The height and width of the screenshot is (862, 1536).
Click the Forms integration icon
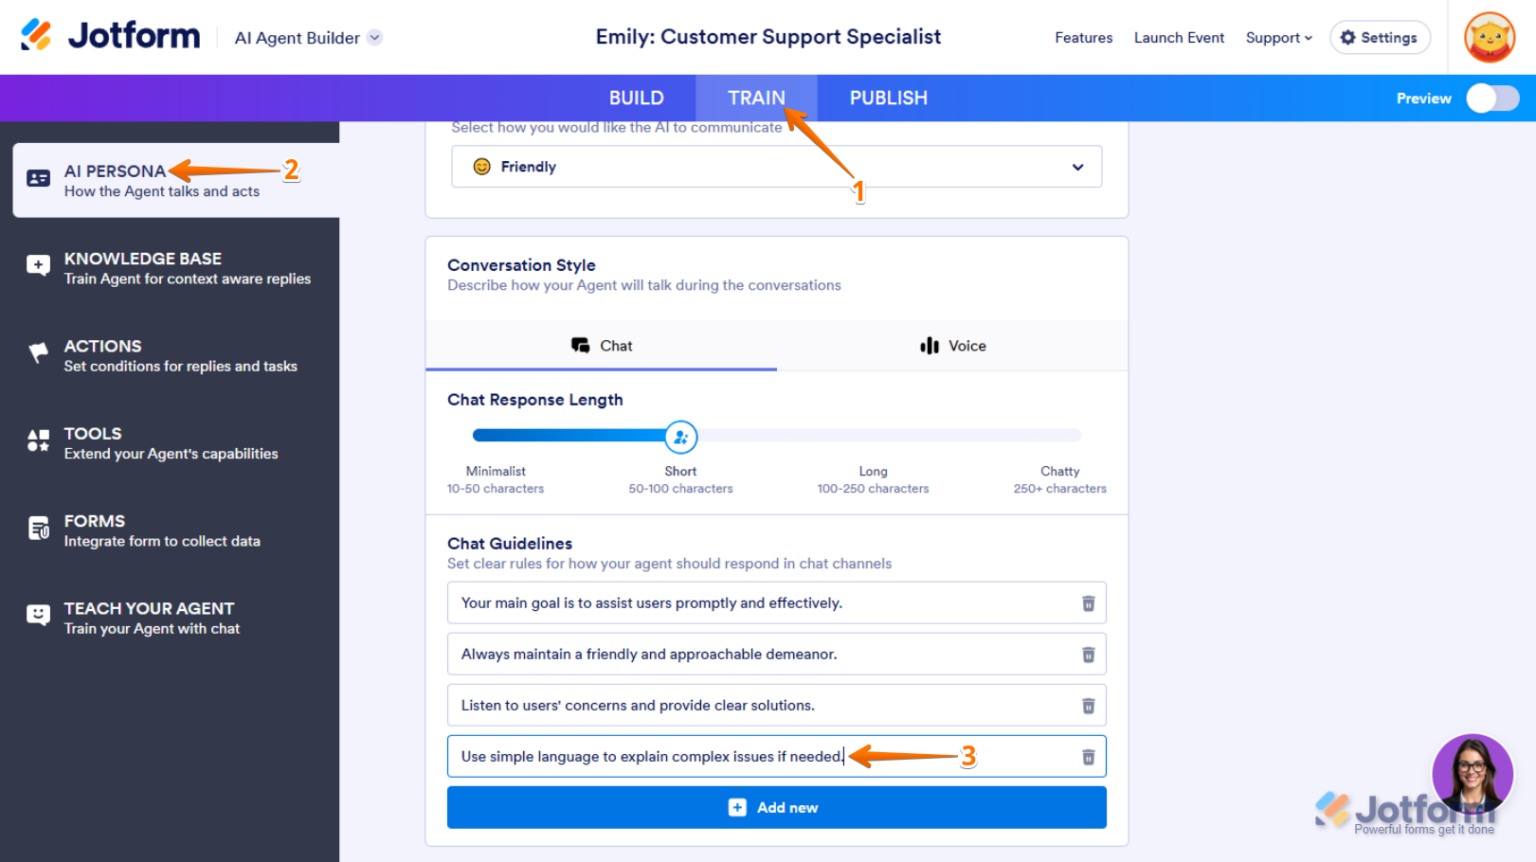click(x=37, y=529)
